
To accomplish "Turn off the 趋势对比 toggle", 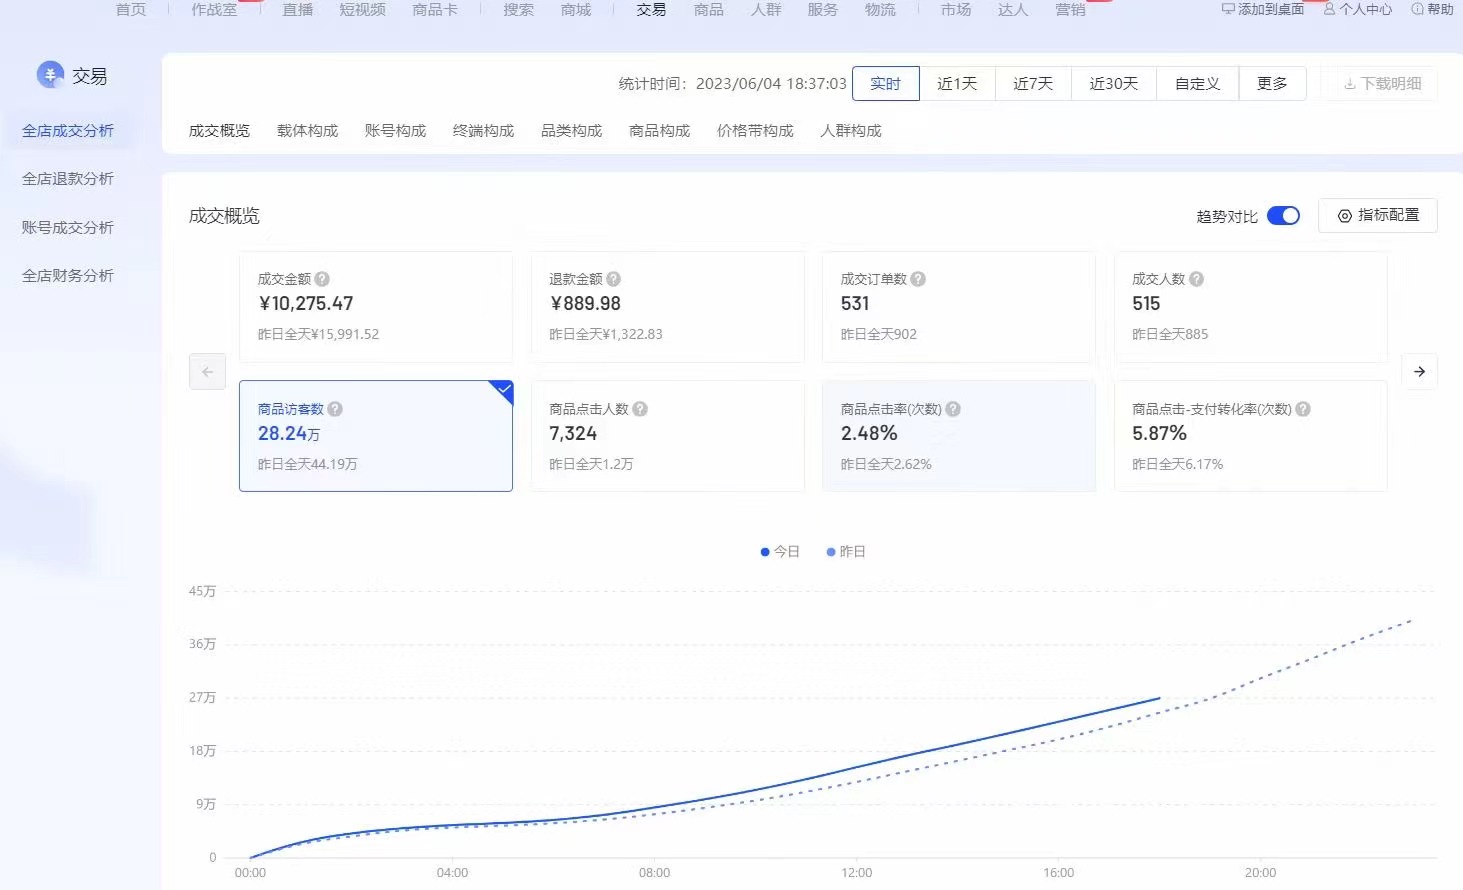I will [1283, 216].
